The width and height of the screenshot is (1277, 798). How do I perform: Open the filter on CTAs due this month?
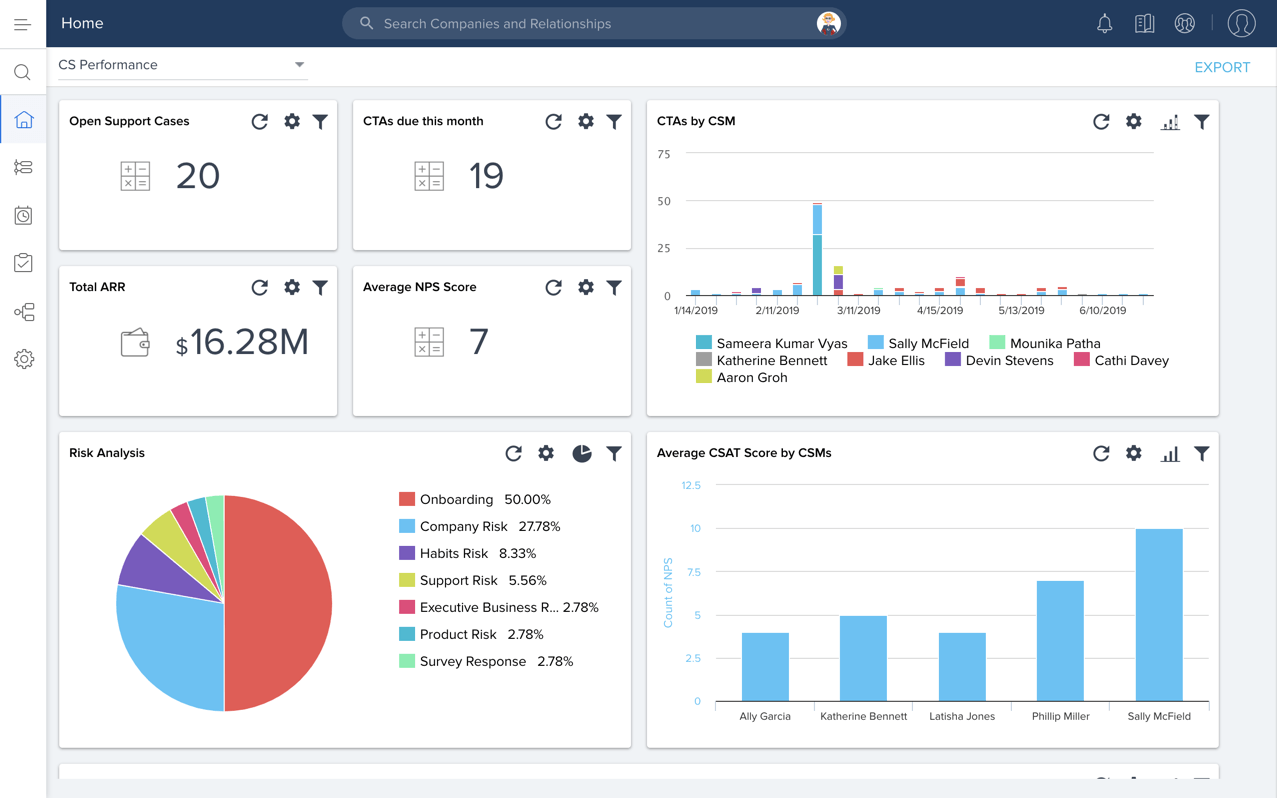pyautogui.click(x=613, y=121)
